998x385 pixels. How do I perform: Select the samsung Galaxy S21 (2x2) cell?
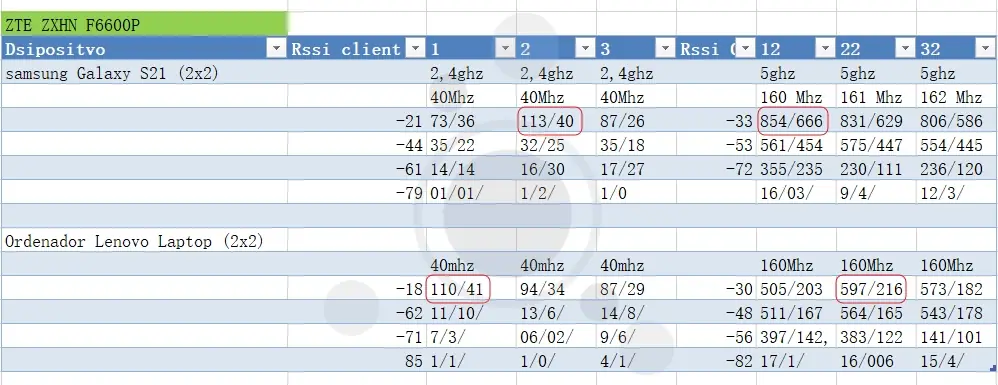(x=144, y=73)
